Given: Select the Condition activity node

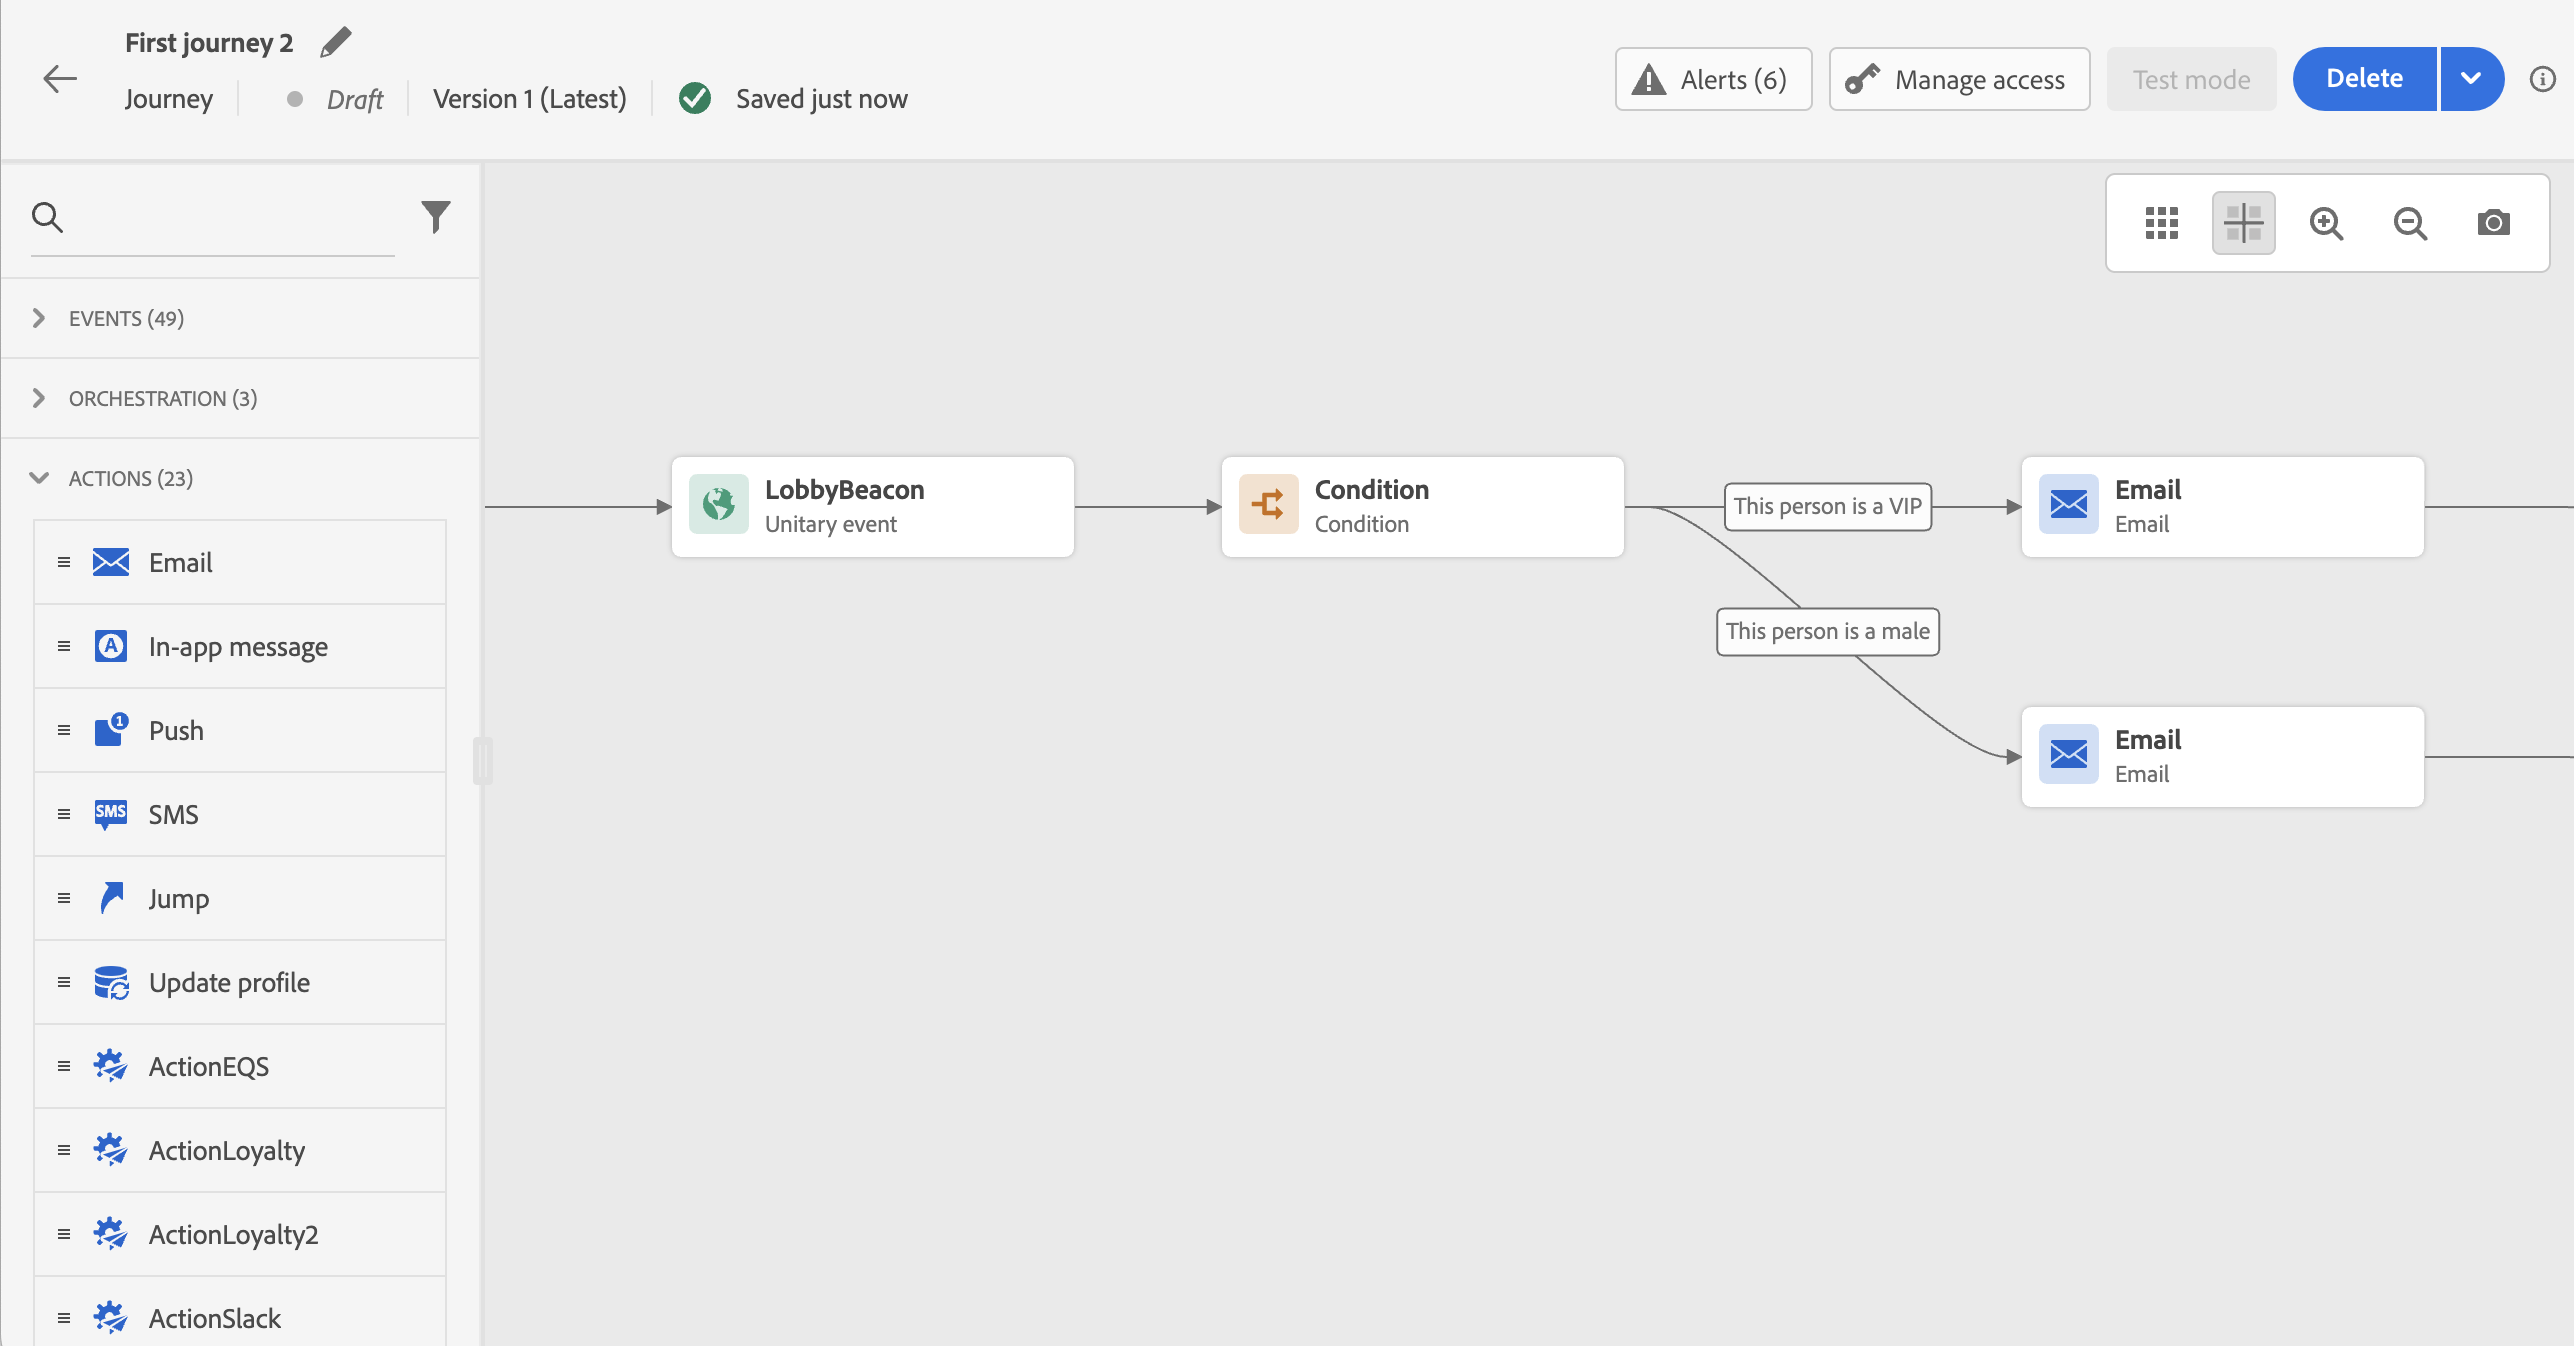Looking at the screenshot, I should (x=1422, y=507).
